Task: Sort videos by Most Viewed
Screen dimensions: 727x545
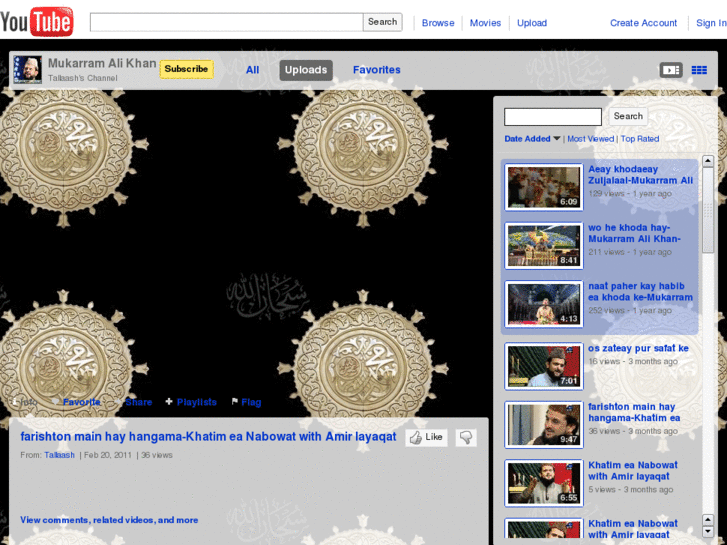Action: pos(590,139)
